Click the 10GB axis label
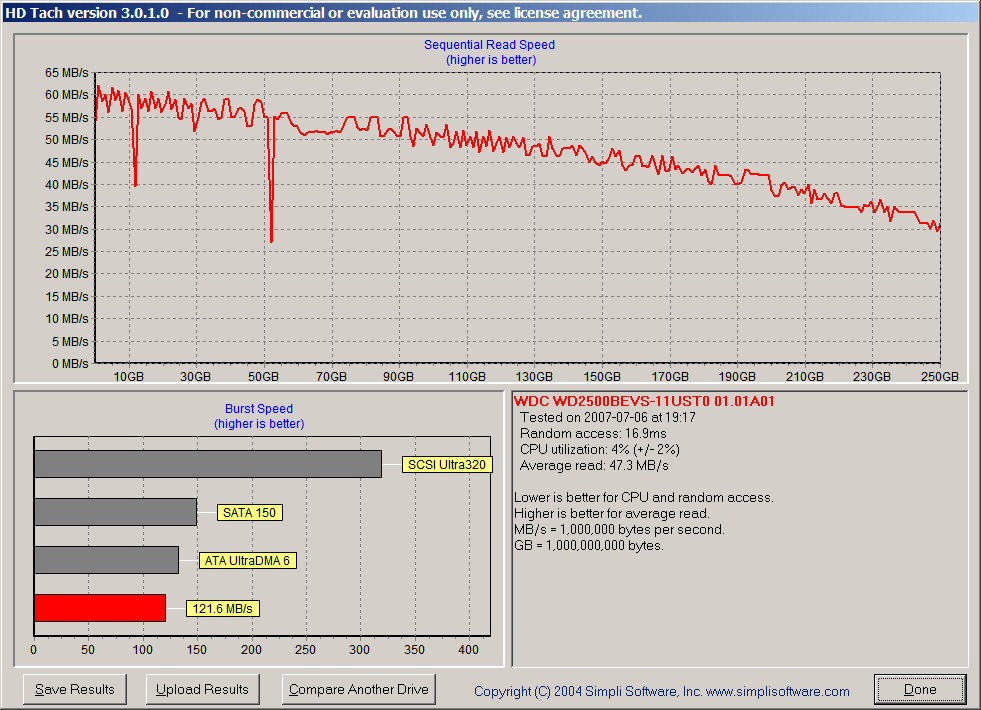The image size is (981, 710). point(128,377)
